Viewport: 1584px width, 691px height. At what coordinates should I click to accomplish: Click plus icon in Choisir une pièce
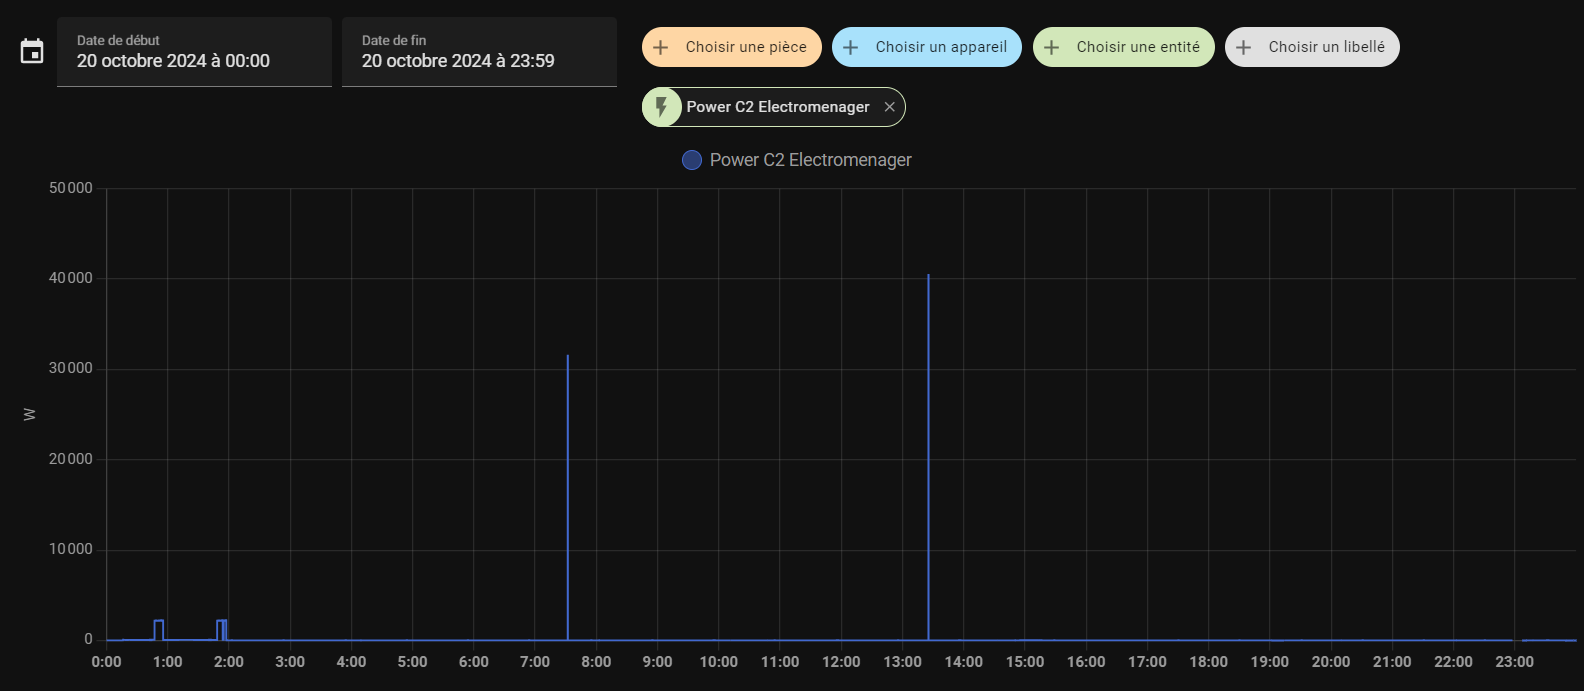[661, 47]
